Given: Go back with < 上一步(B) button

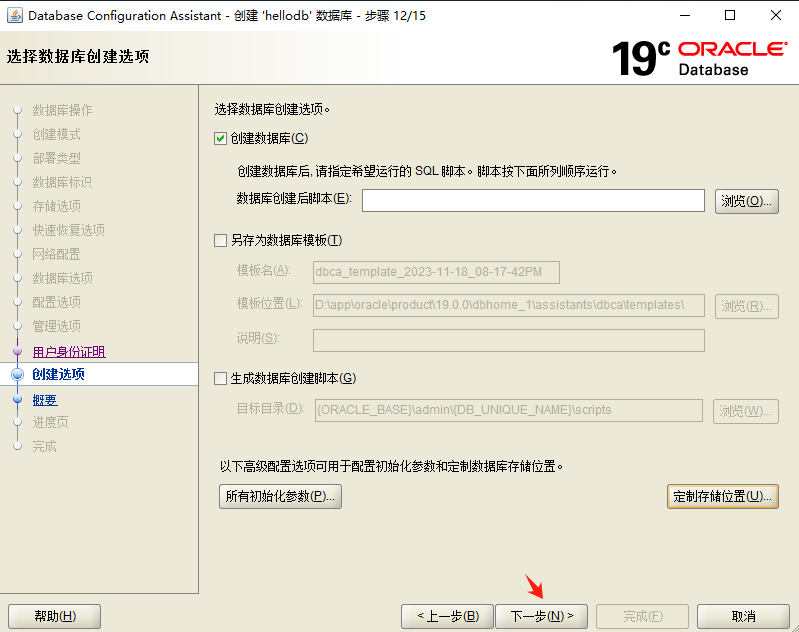Looking at the screenshot, I should 447,617.
